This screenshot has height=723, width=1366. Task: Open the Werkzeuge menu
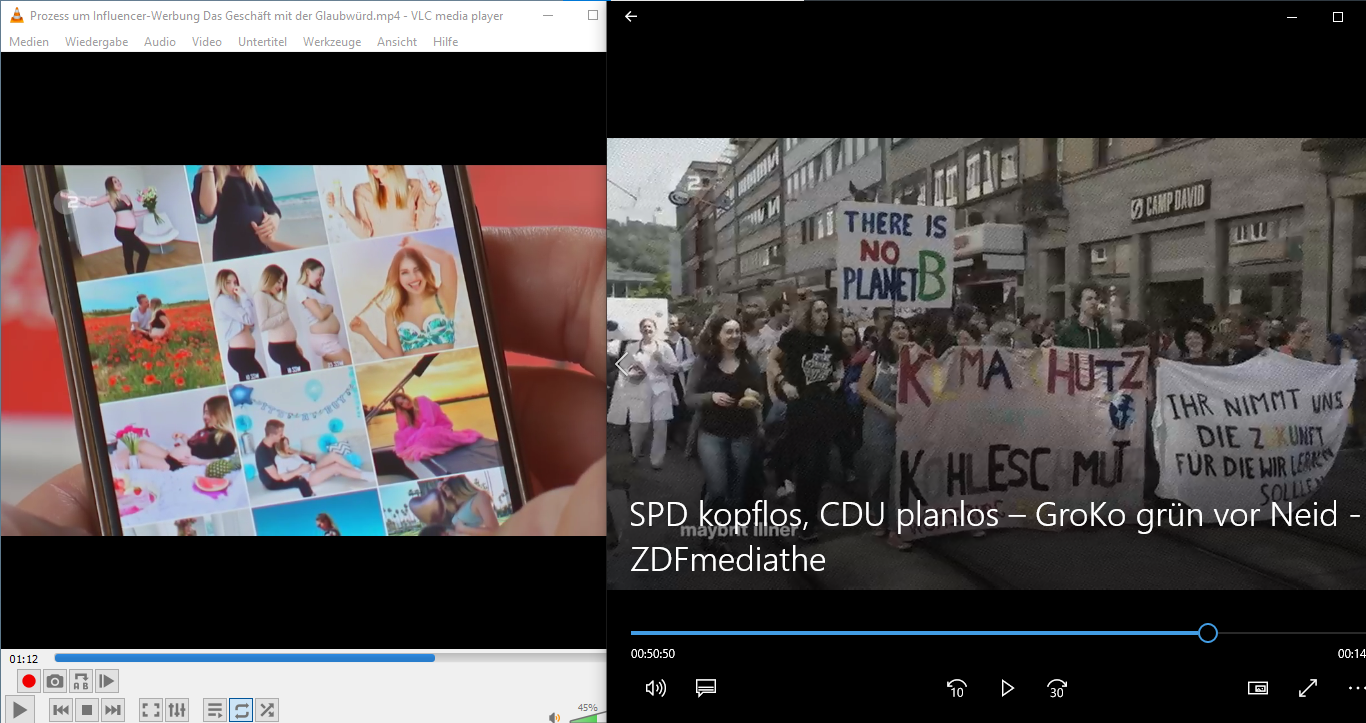[332, 42]
